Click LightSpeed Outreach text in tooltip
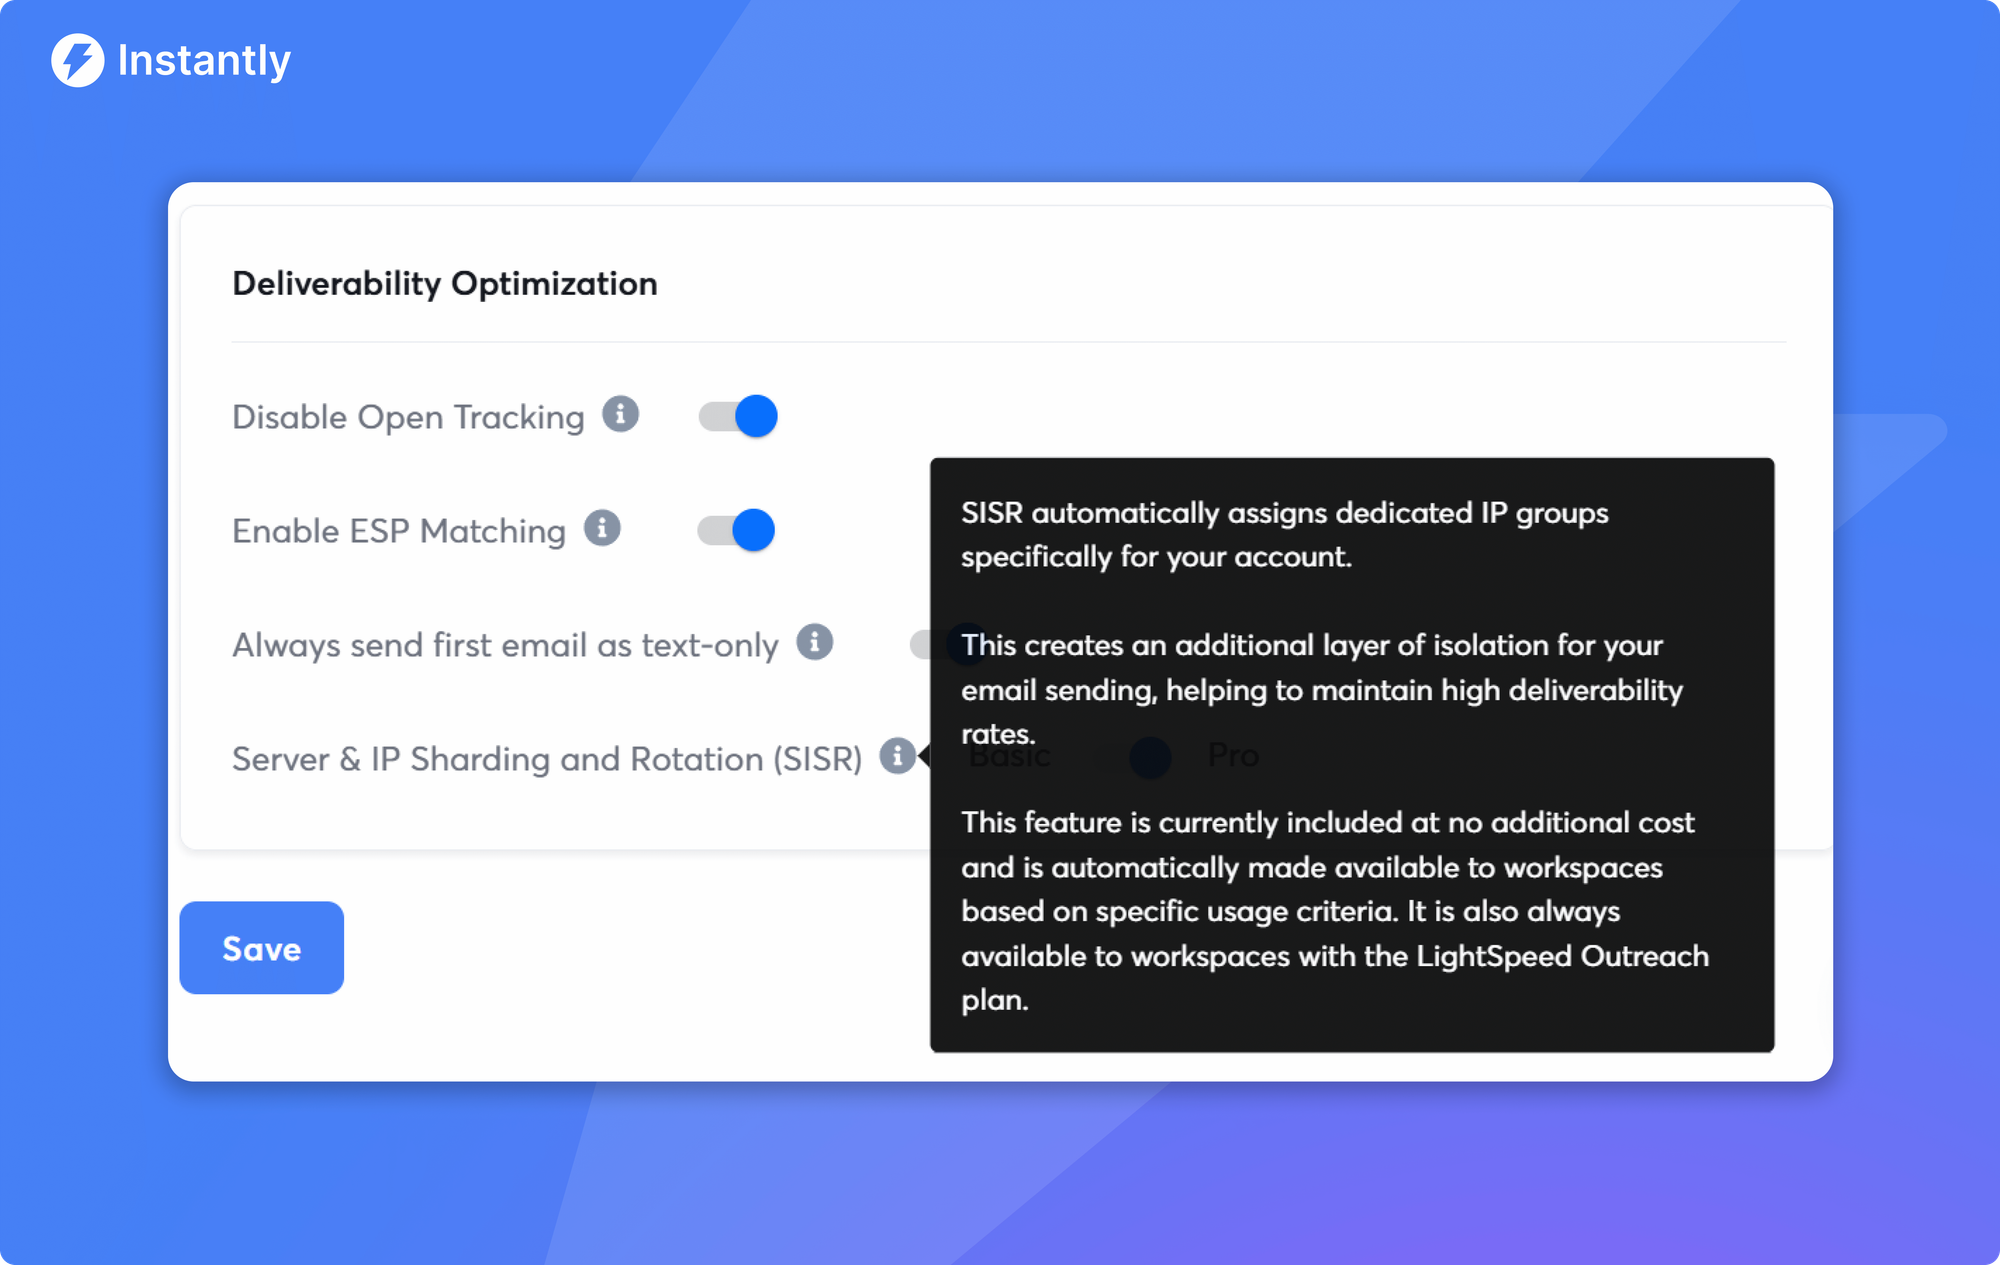 pyautogui.click(x=1562, y=956)
